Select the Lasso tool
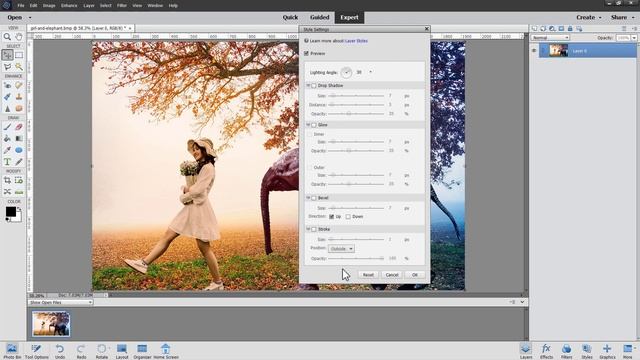 pyautogui.click(x=7, y=67)
